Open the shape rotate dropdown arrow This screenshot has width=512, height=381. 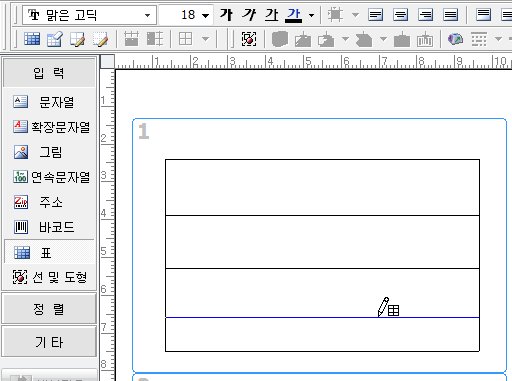345,39
